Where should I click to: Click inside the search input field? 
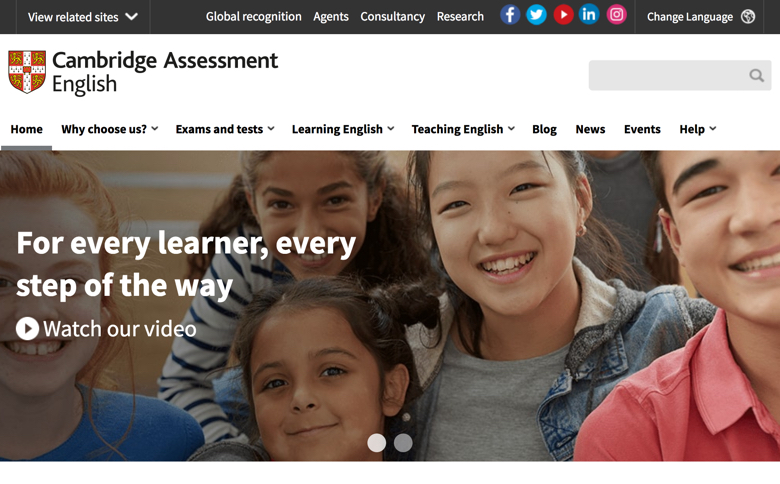tap(668, 76)
